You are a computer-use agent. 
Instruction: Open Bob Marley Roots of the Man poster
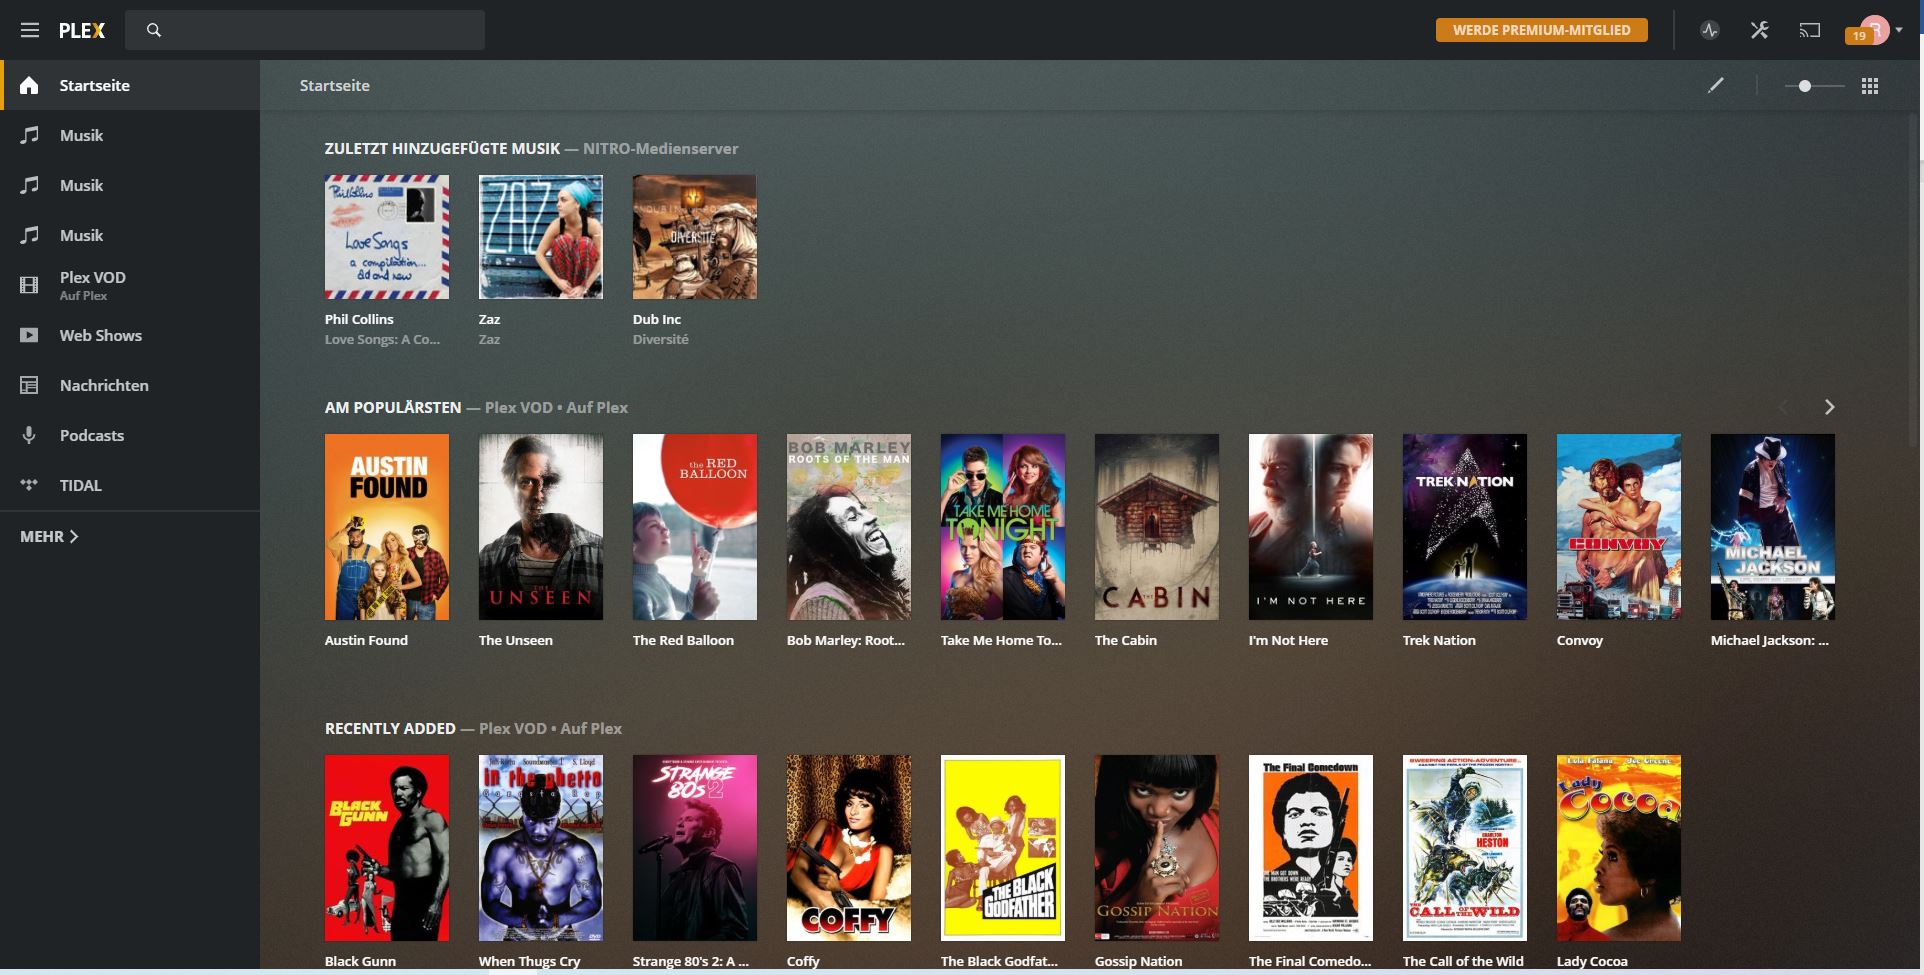849,527
